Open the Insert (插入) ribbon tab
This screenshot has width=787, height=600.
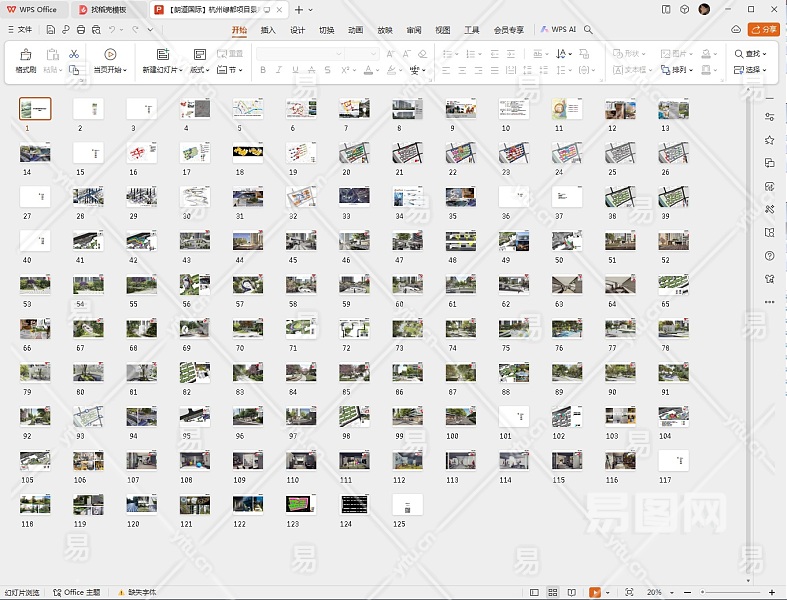pyautogui.click(x=268, y=30)
